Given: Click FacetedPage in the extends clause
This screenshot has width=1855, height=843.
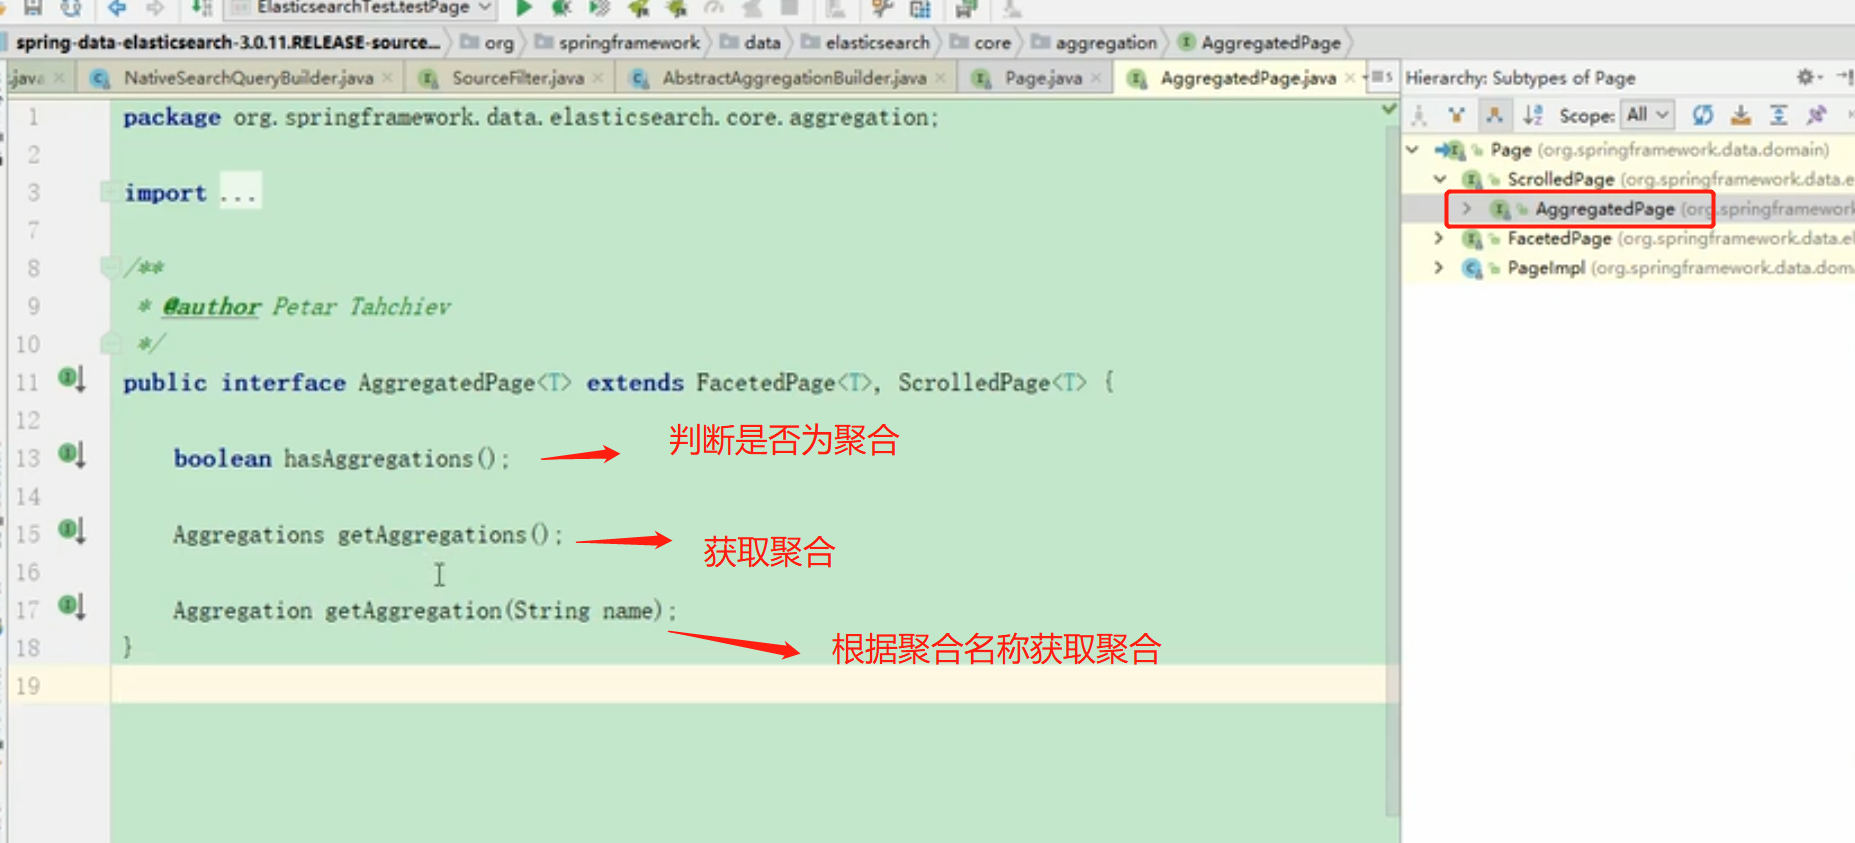Looking at the screenshot, I should pos(765,383).
